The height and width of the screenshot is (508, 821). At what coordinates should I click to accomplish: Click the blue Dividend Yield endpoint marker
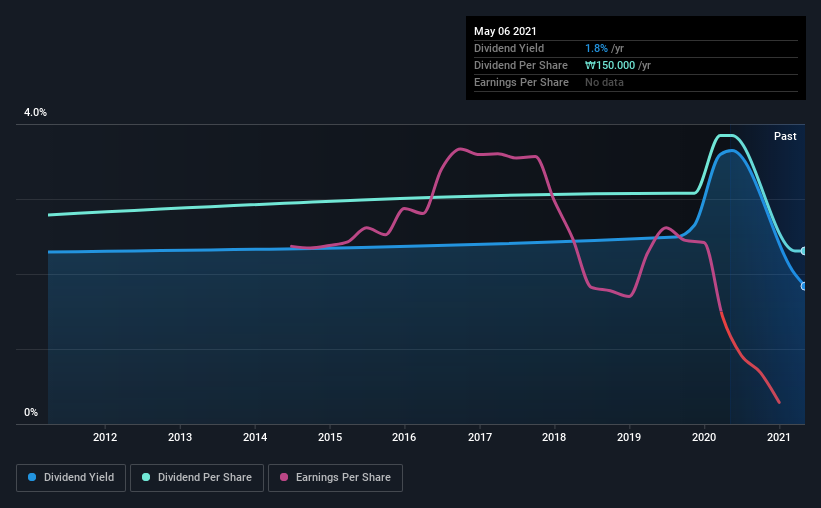(x=804, y=286)
